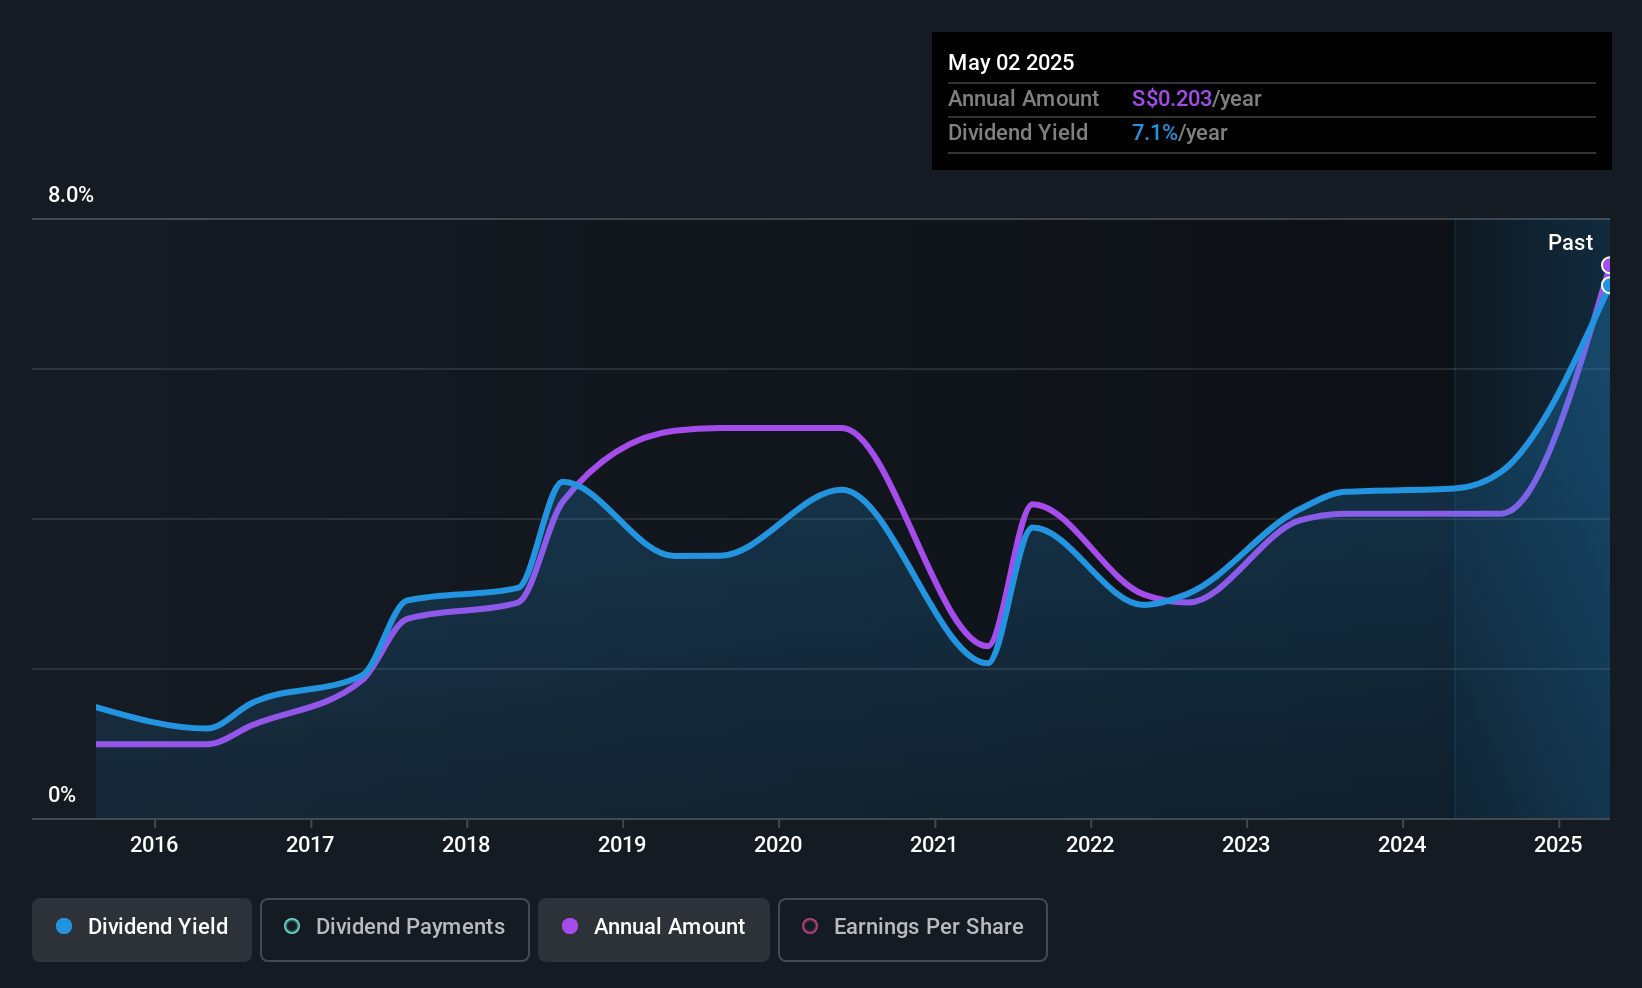Click the blue Dividend Yield legend dot
This screenshot has height=988, width=1642.
(x=64, y=927)
